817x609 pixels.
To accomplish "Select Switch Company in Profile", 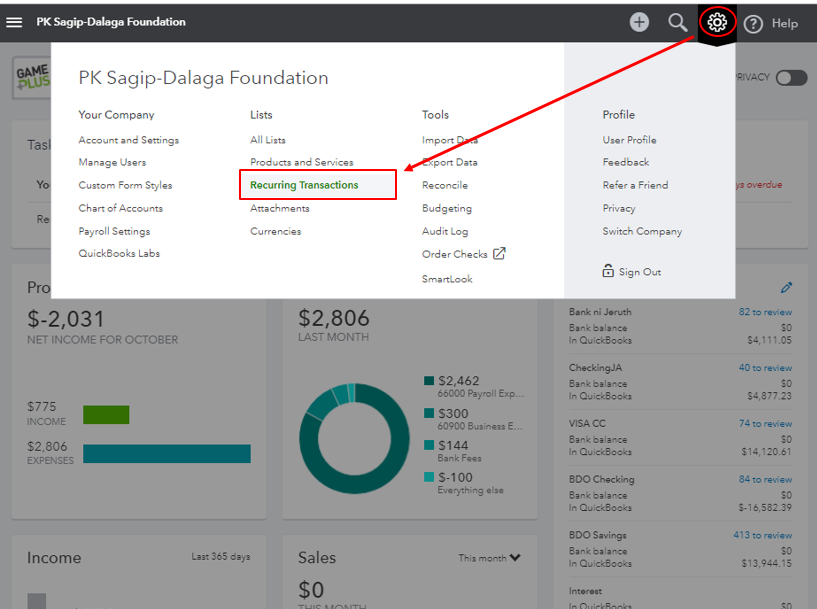I will pyautogui.click(x=642, y=231).
